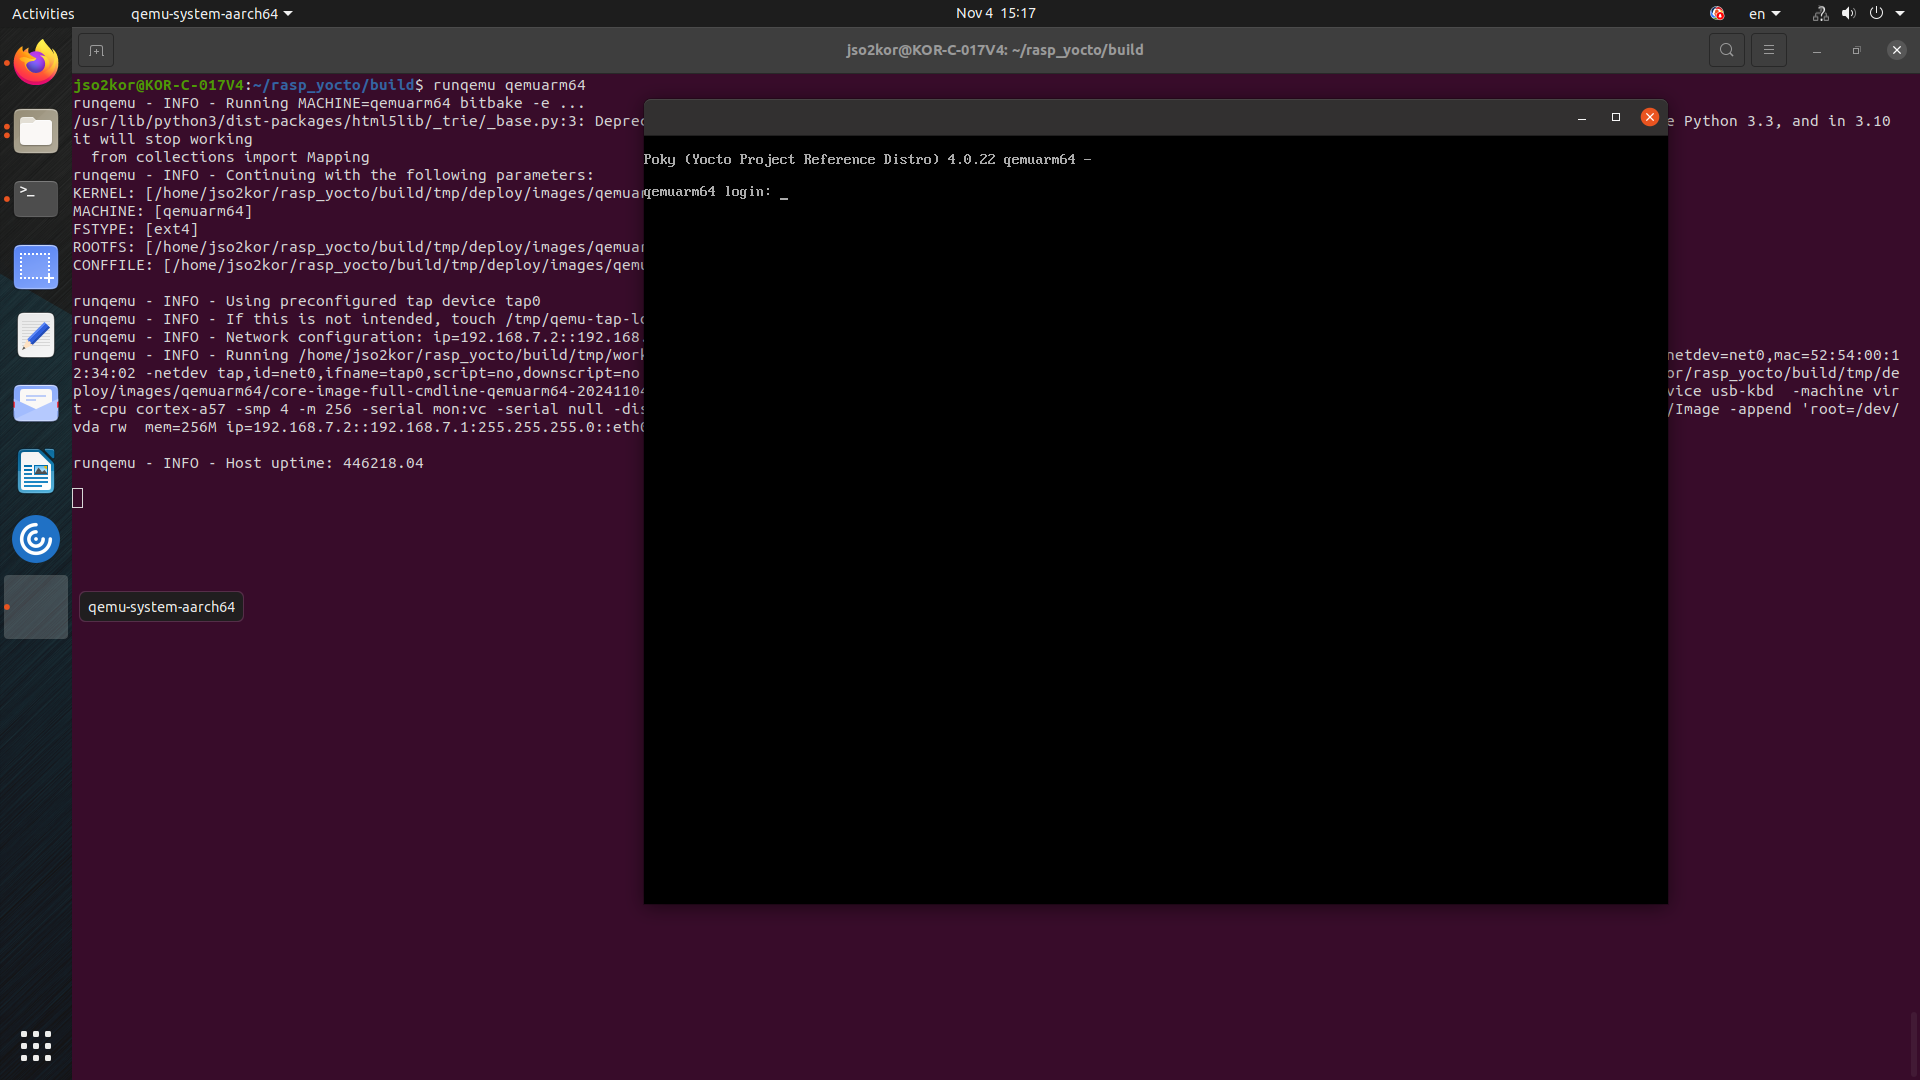1920x1080 pixels.
Task: Close the QEMU window
Action: (1650, 117)
